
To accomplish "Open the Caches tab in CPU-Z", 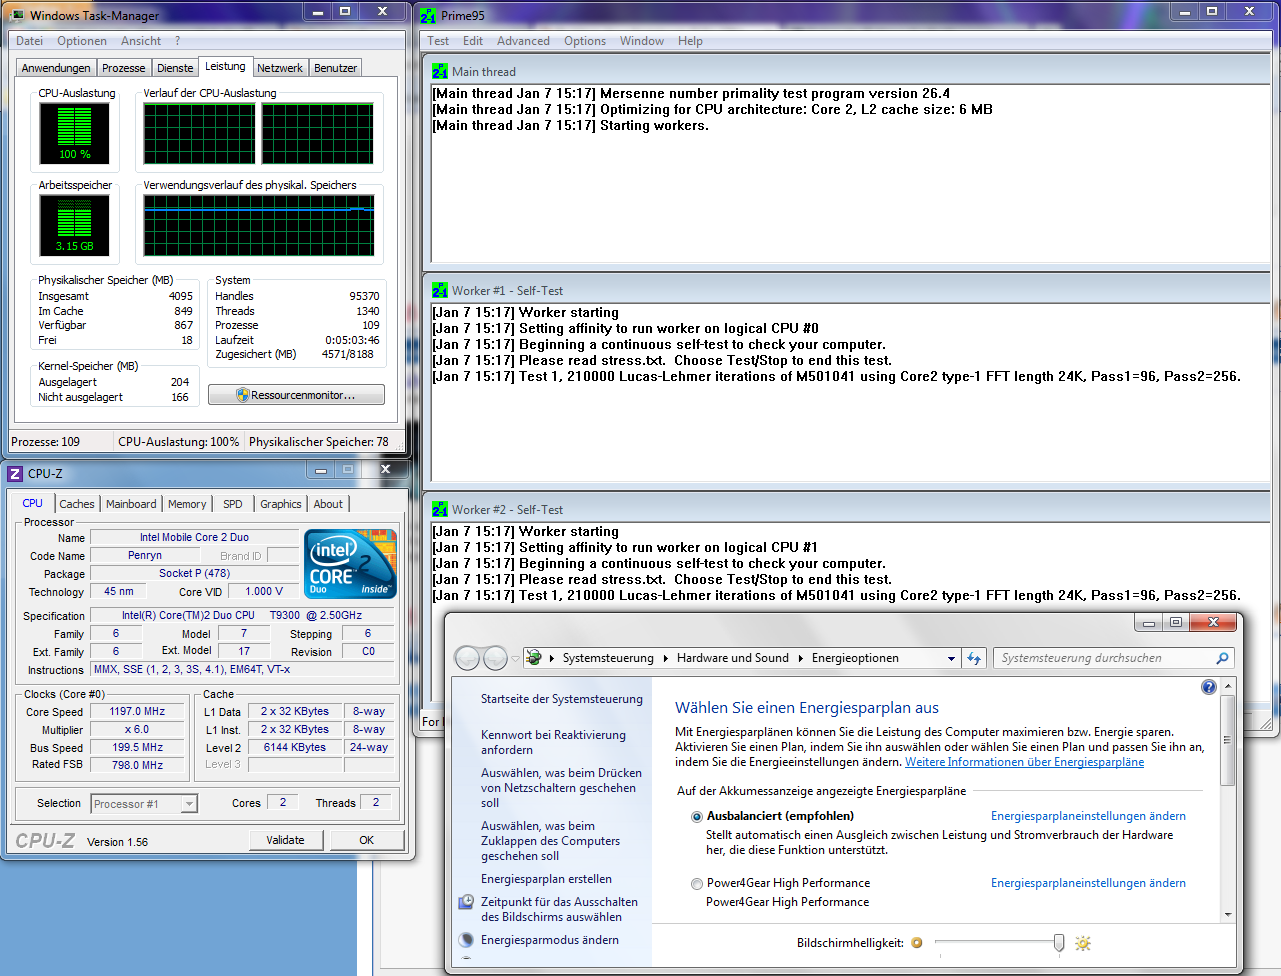I will pos(77,504).
